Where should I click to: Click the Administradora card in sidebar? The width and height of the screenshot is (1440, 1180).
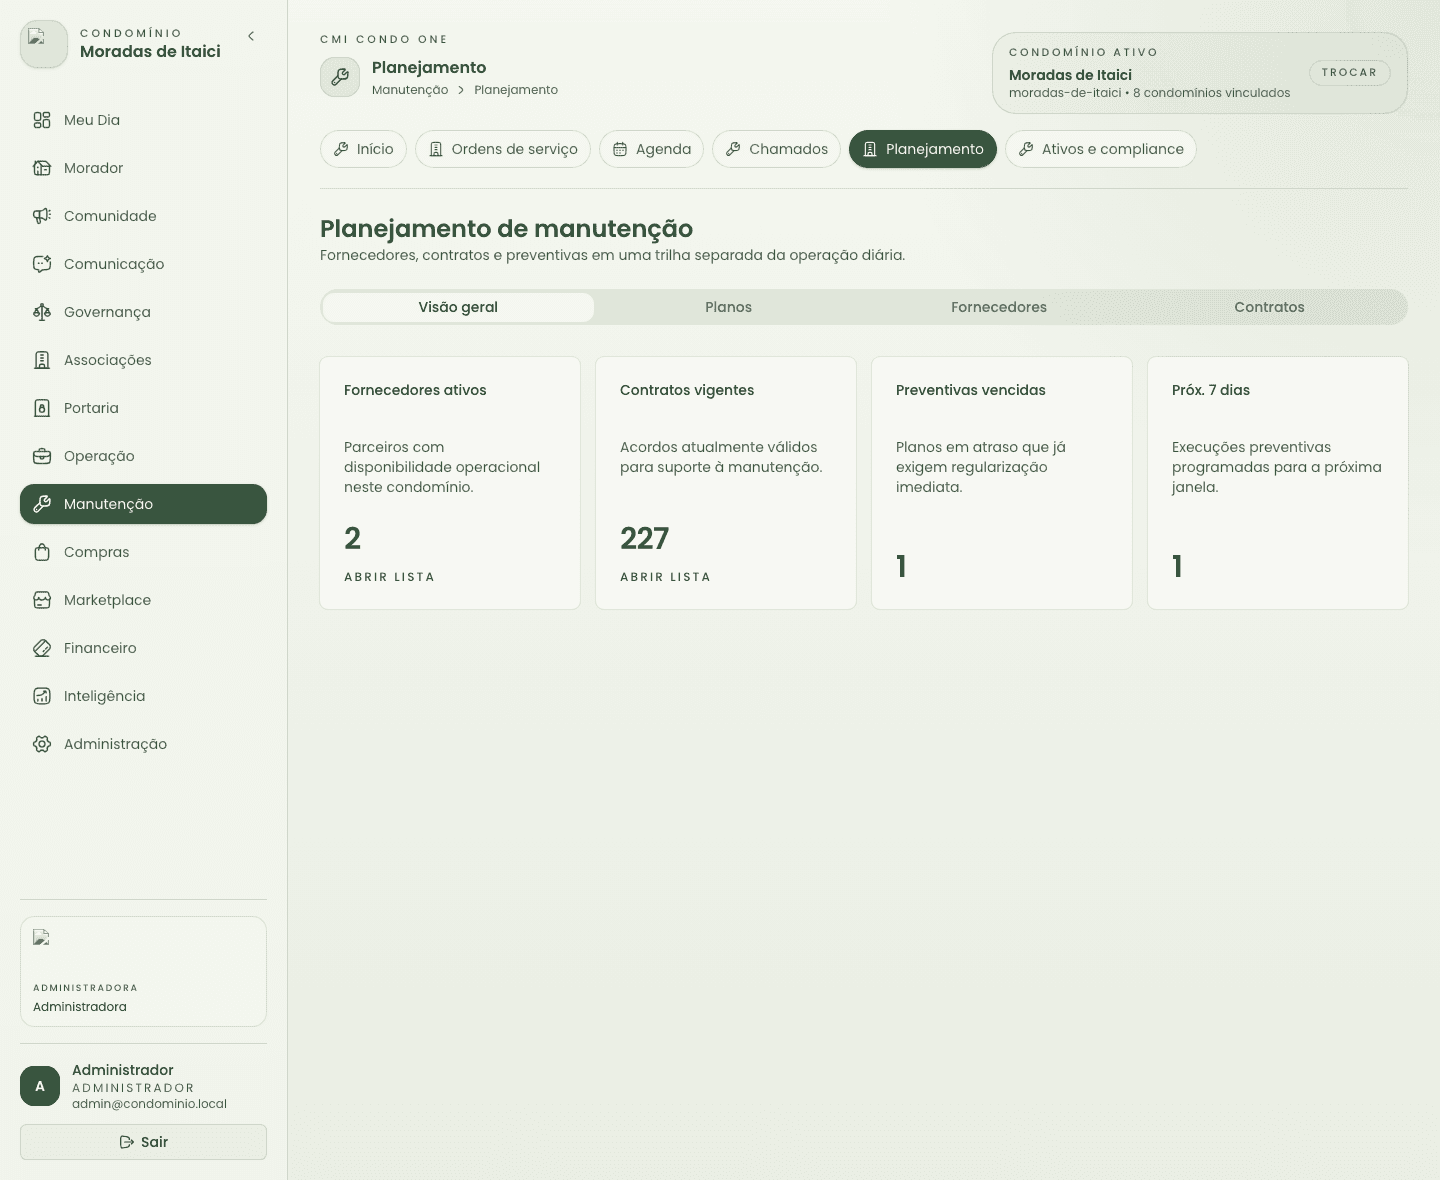coord(143,971)
